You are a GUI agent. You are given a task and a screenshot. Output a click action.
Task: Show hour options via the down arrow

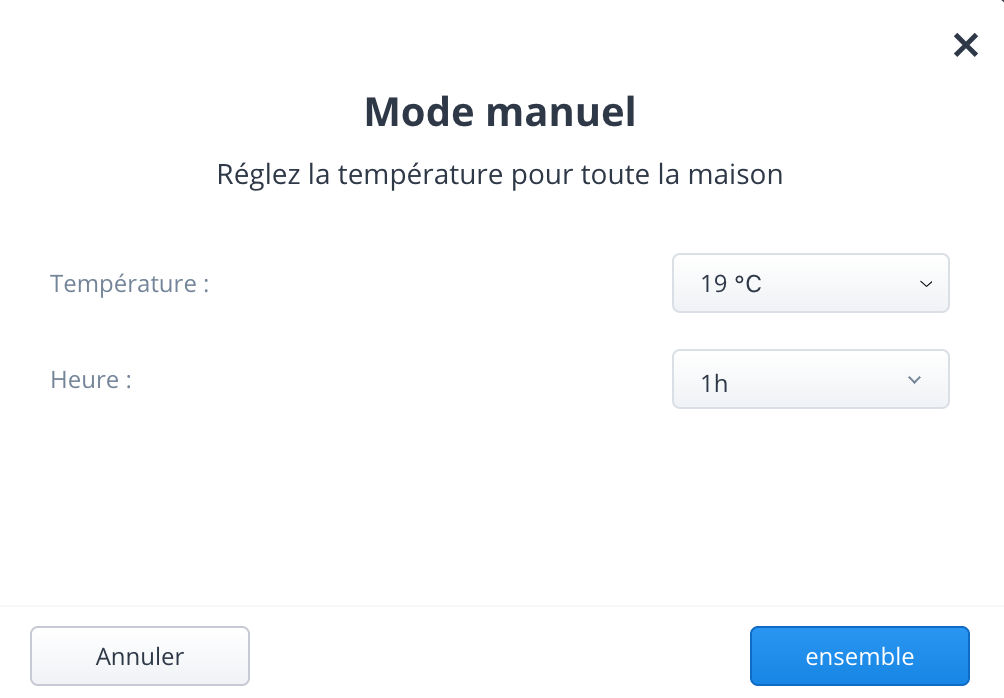pyautogui.click(x=914, y=380)
